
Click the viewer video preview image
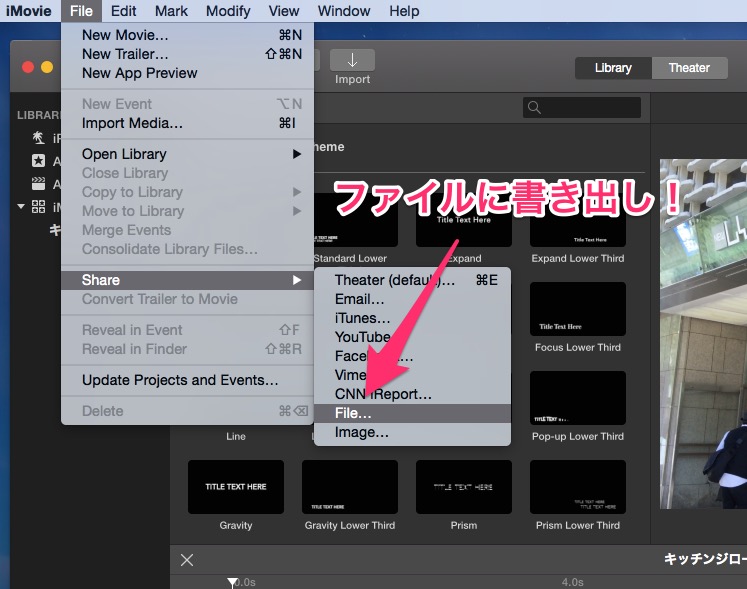(703, 334)
